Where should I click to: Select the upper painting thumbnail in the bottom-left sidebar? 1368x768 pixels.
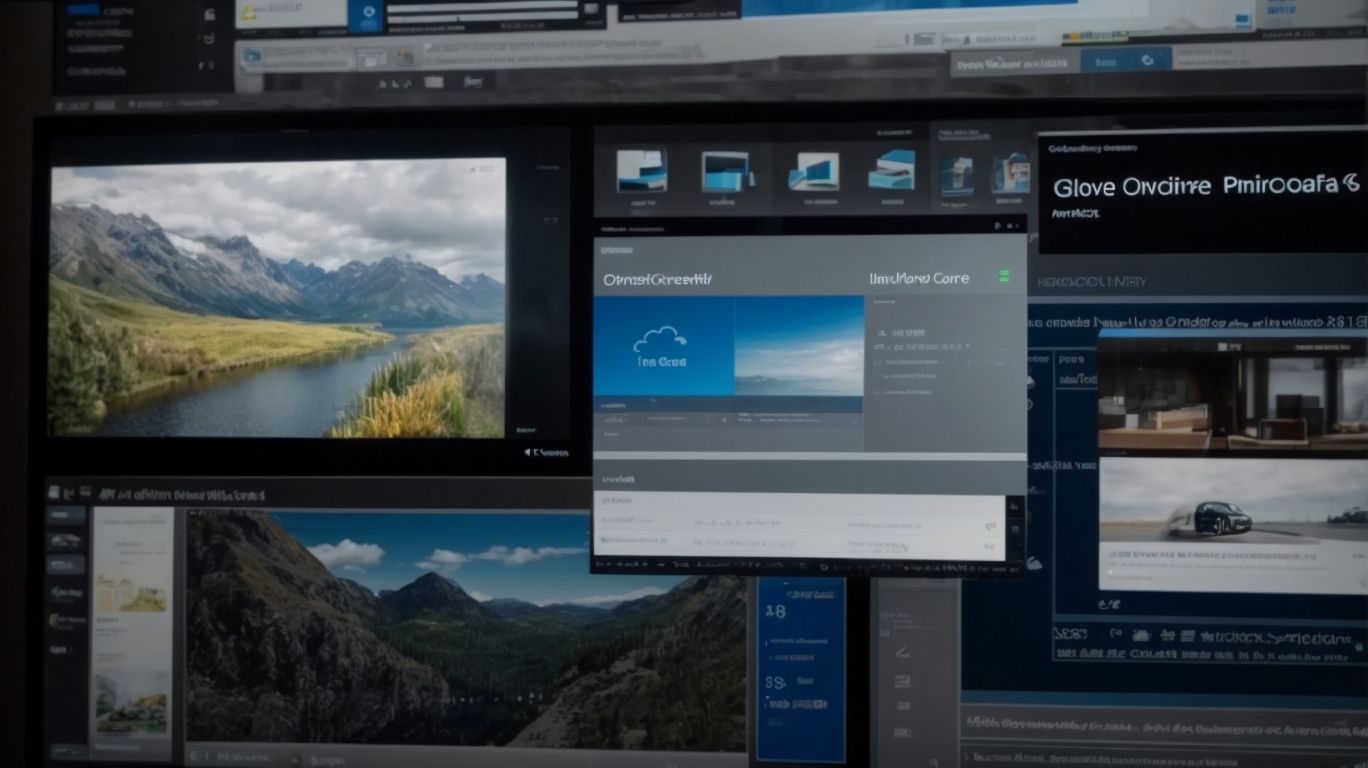[x=132, y=594]
